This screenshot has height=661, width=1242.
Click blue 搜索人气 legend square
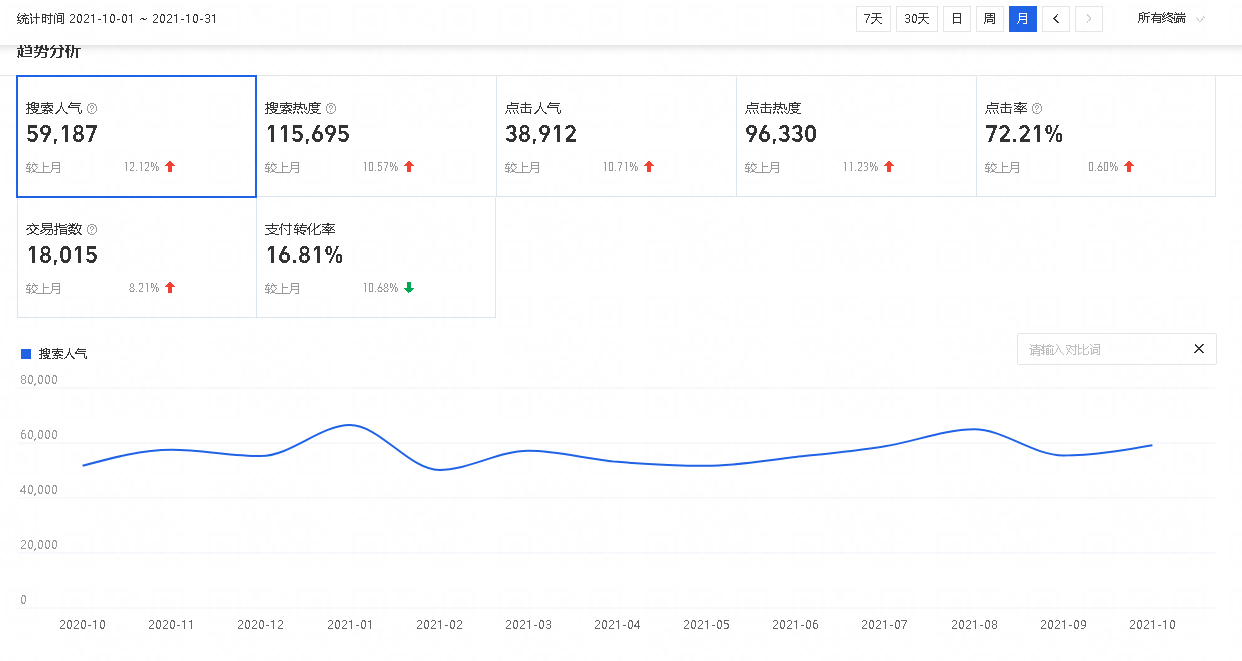pos(26,353)
